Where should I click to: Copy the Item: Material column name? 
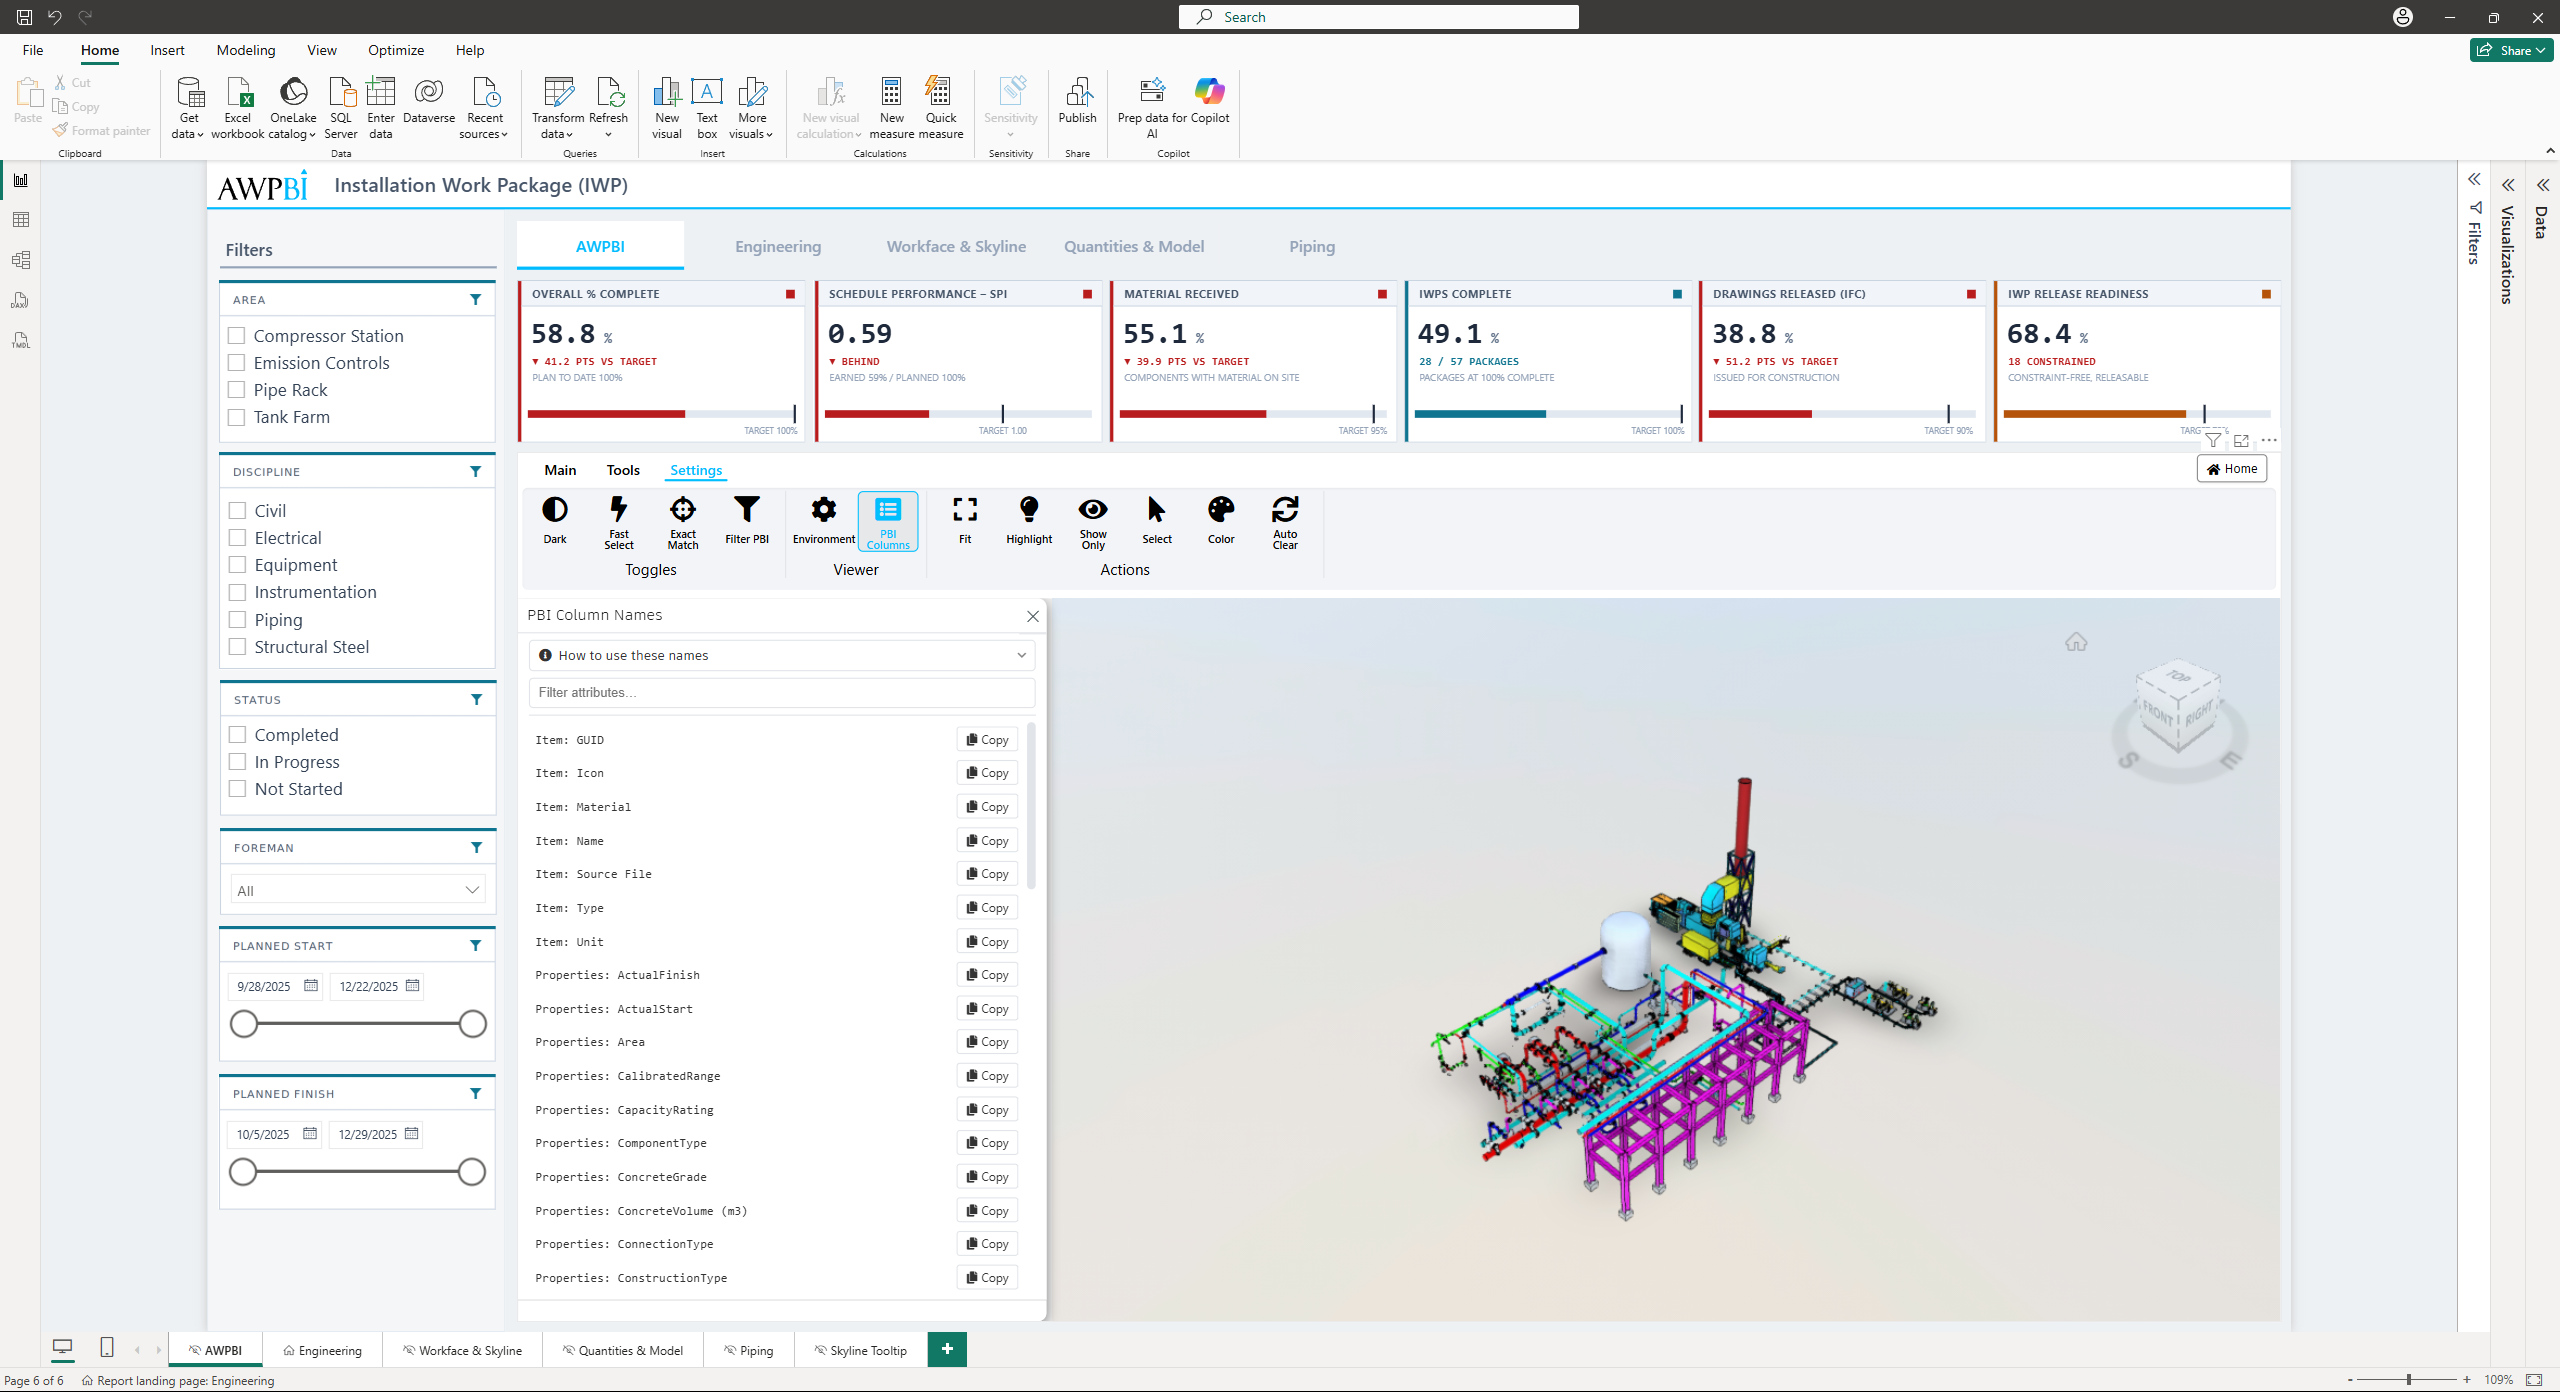coord(987,807)
